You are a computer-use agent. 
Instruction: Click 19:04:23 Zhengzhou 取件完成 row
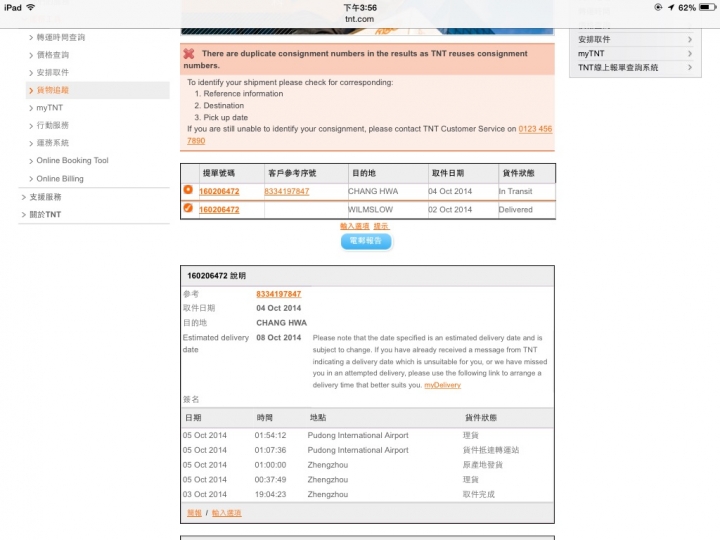click(367, 494)
